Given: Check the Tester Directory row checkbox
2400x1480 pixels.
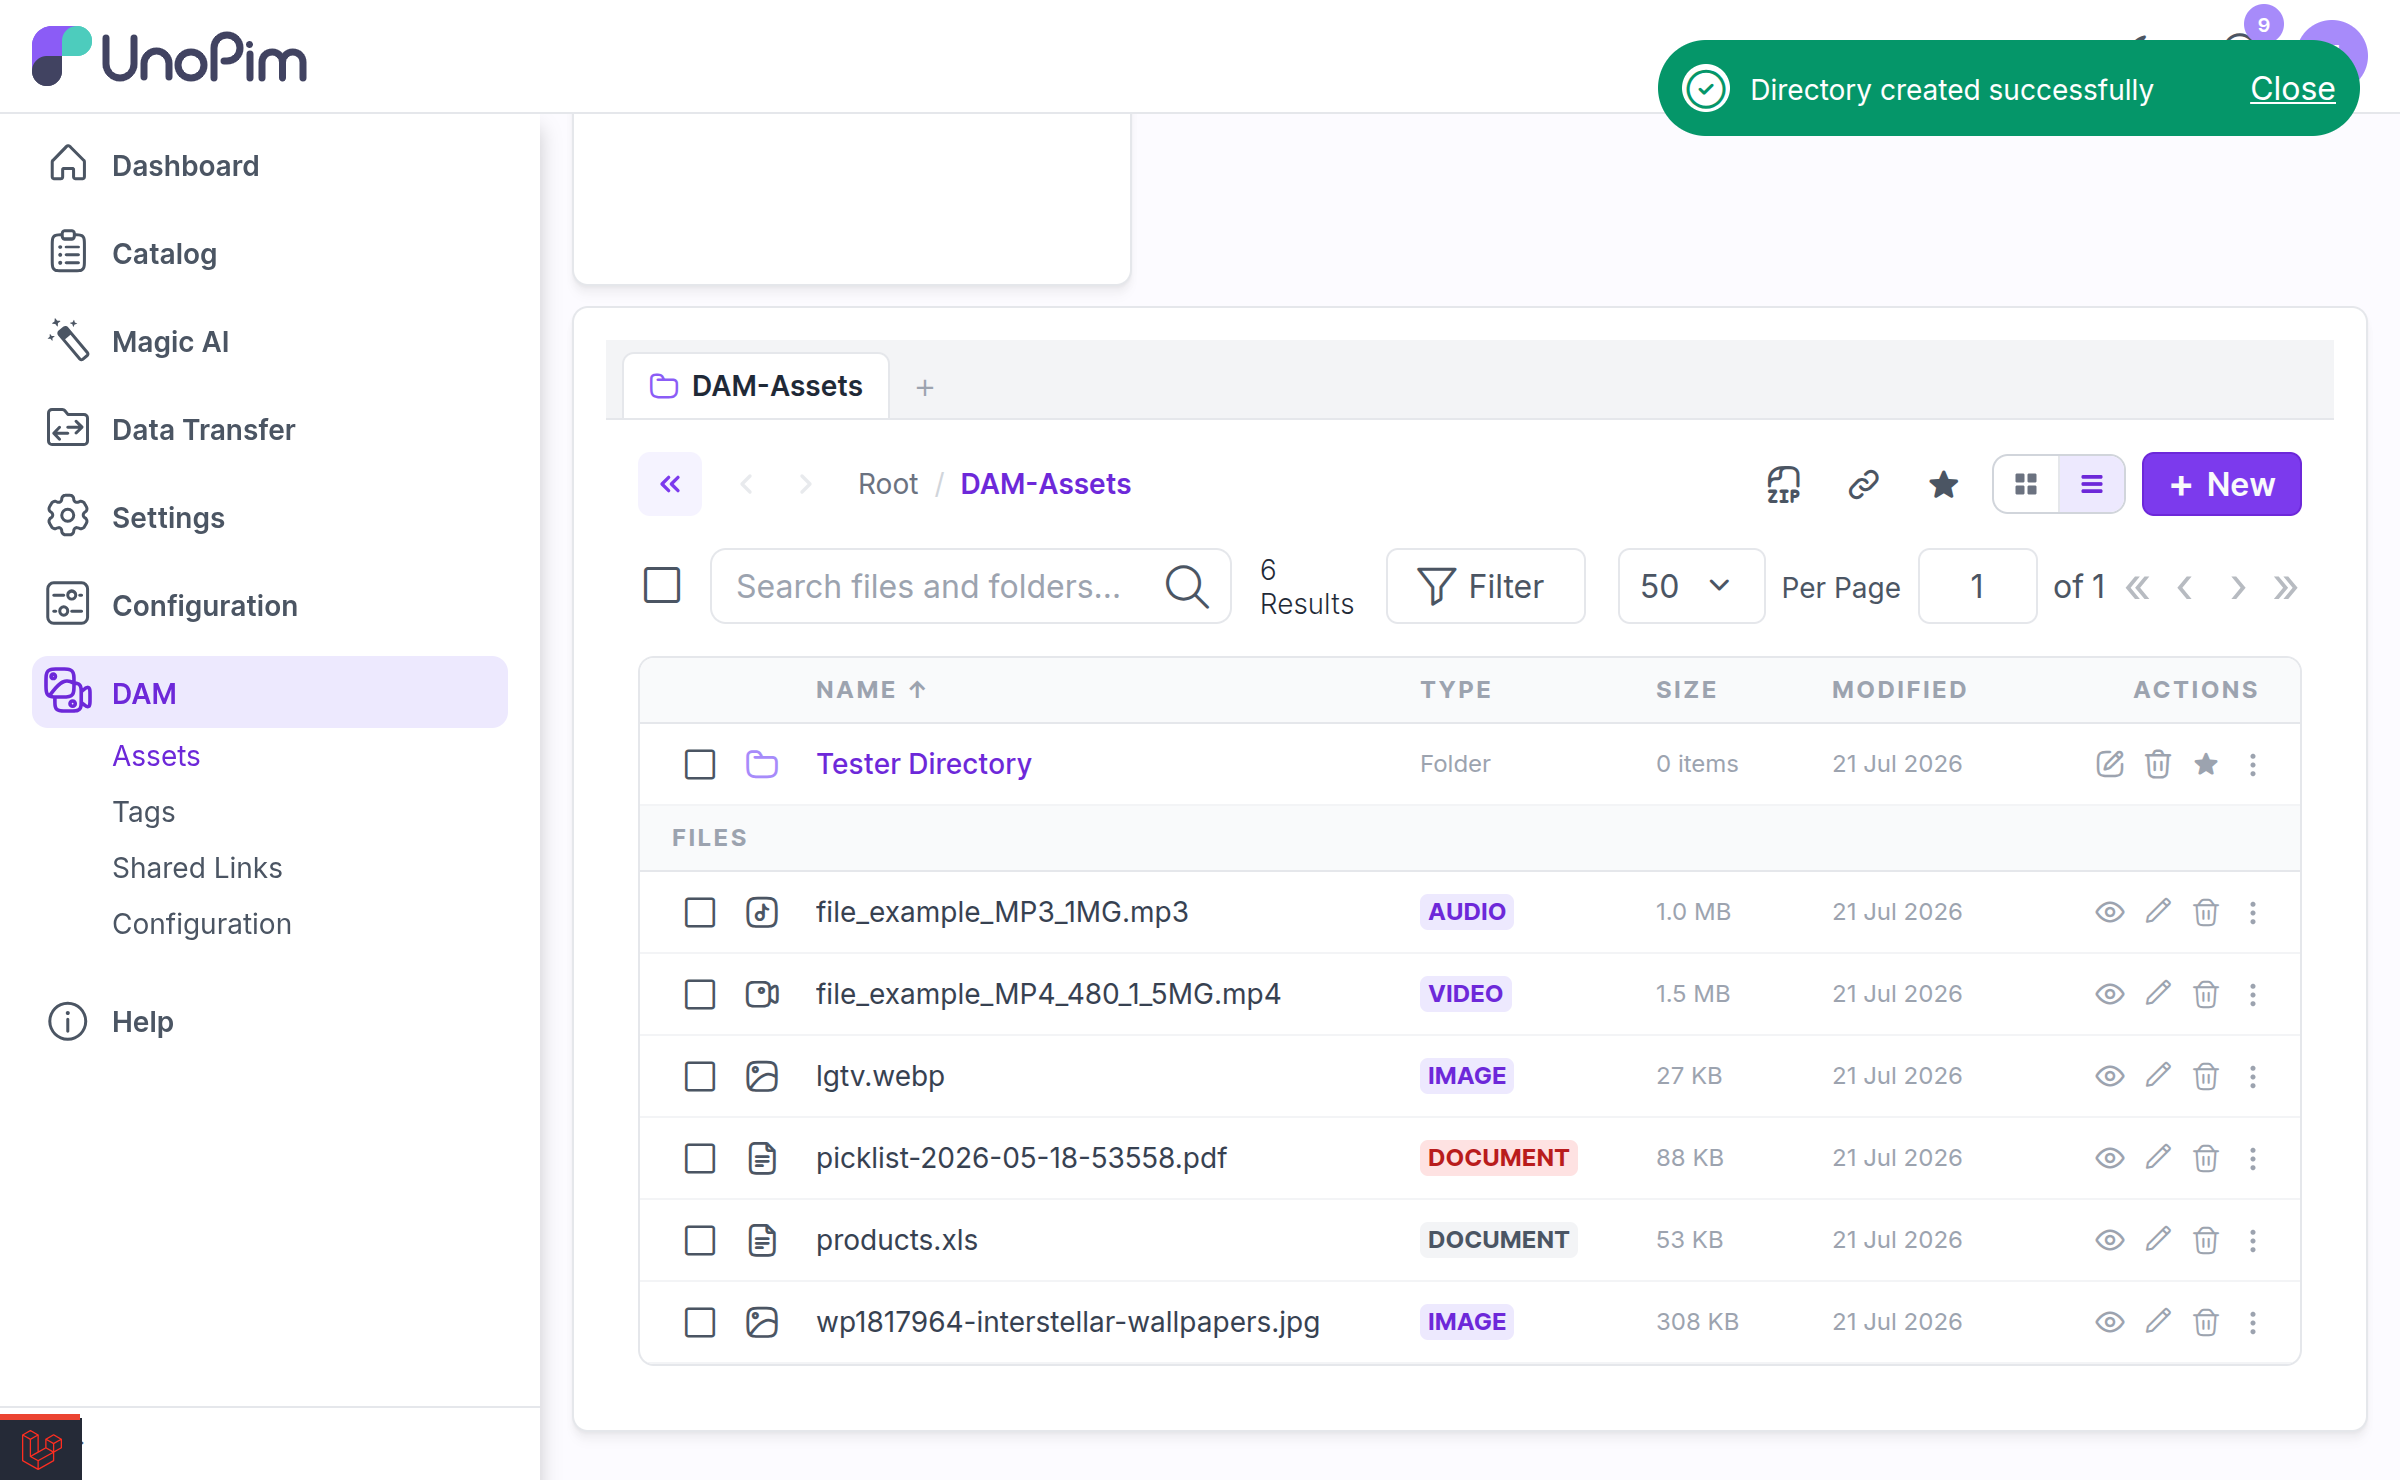Looking at the screenshot, I should point(700,764).
